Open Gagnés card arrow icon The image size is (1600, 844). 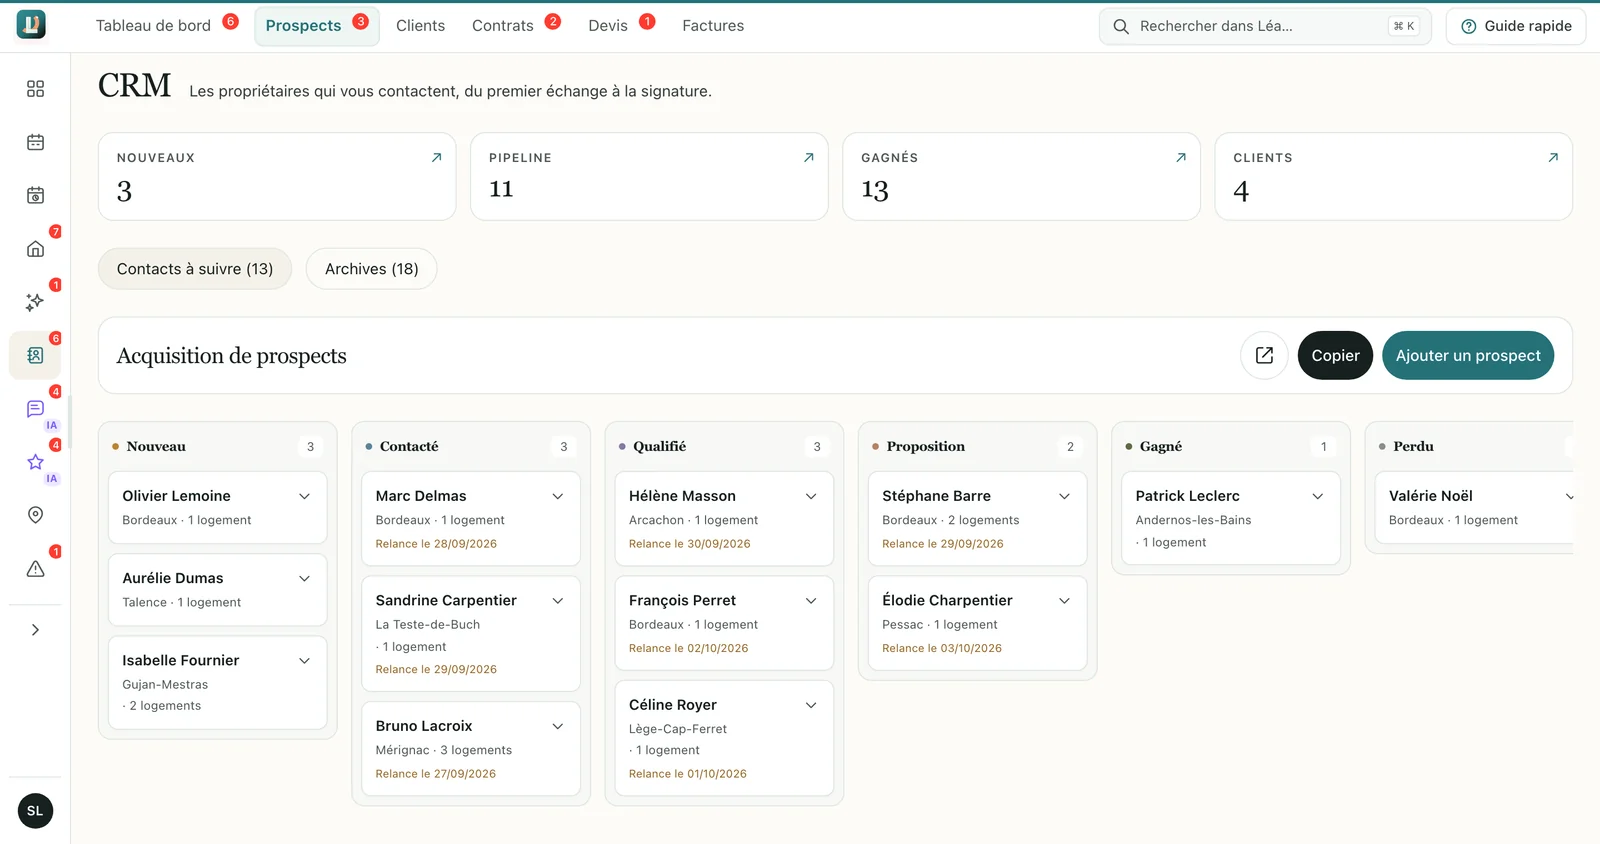(x=1181, y=158)
